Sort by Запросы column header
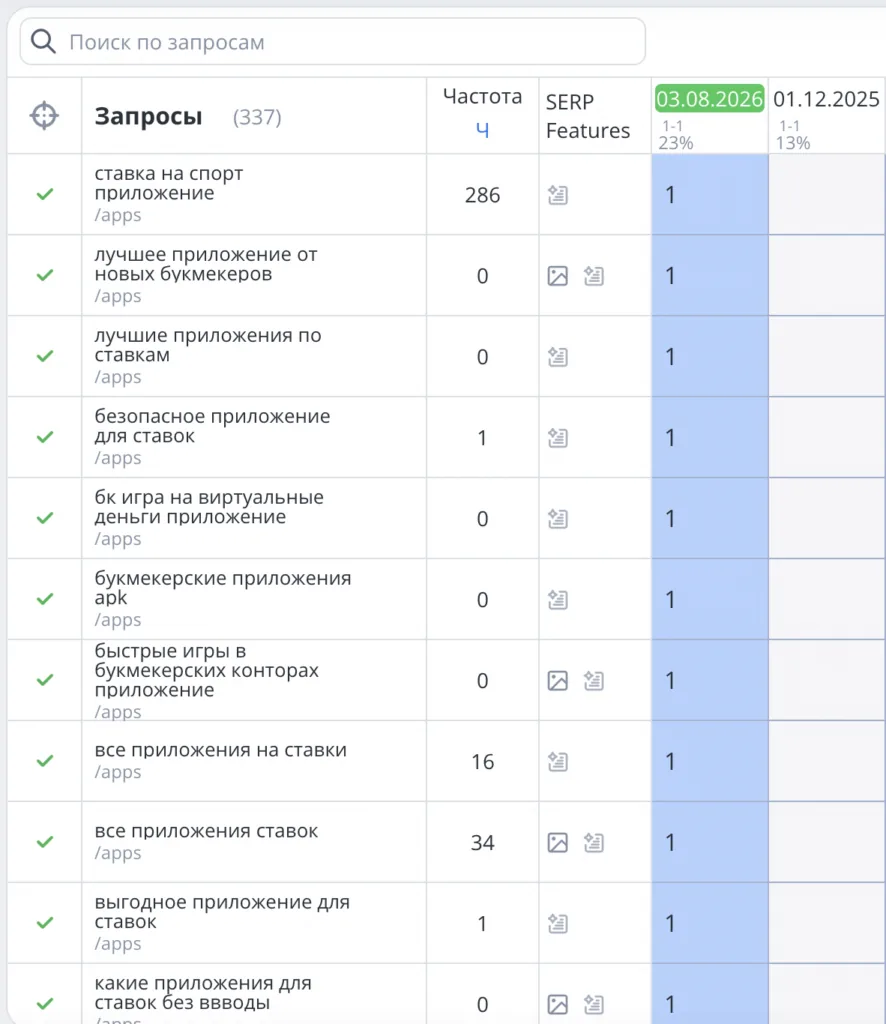This screenshot has height=1024, width=886. click(x=148, y=116)
